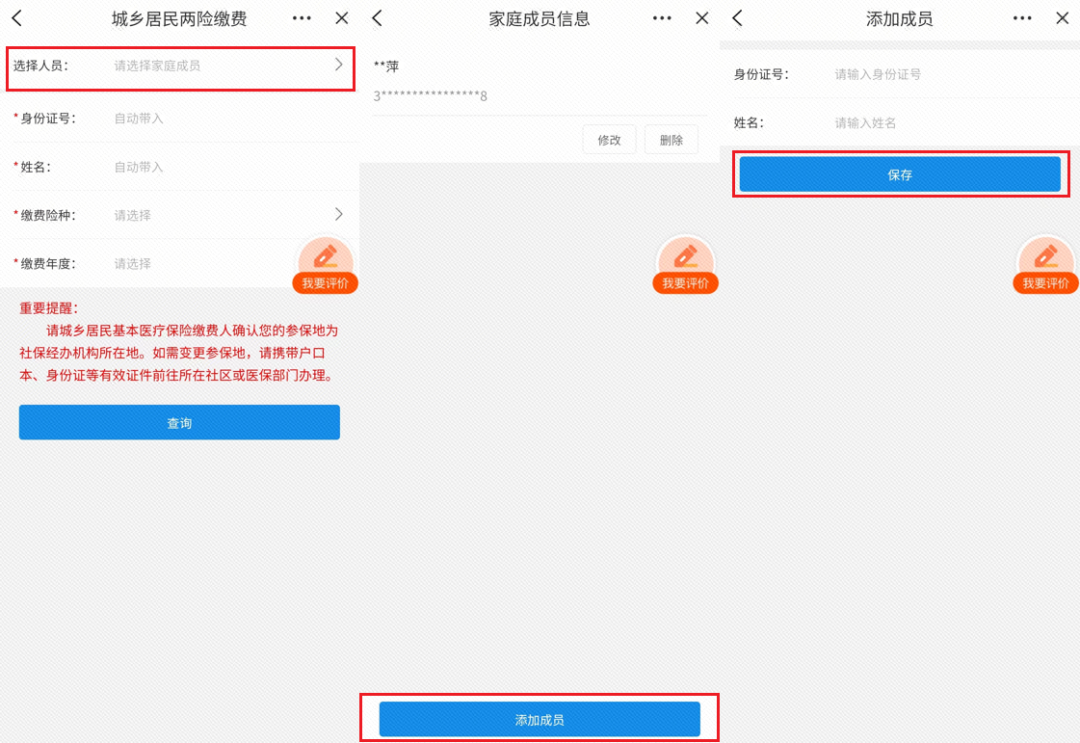Expand the 缴费险种 insurance type dropdown

click(x=180, y=215)
